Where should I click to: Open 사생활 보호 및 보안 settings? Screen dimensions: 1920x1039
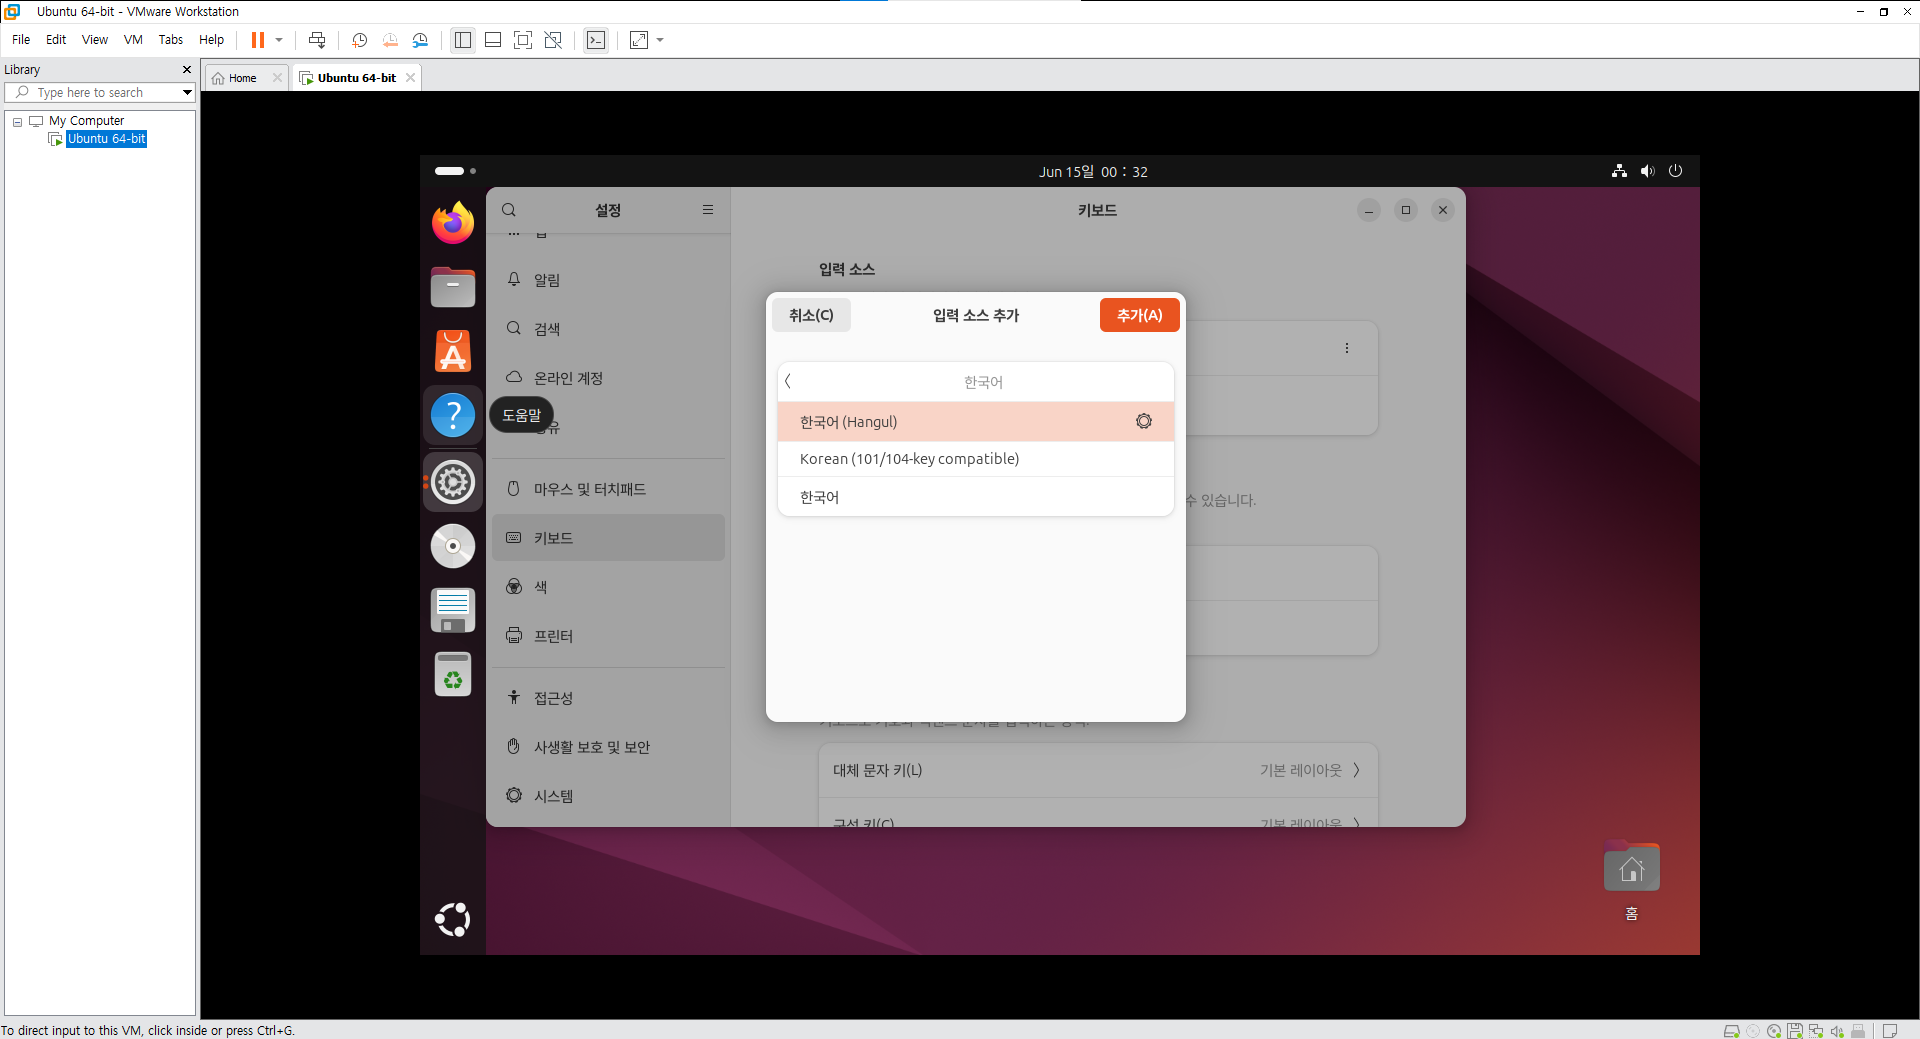click(608, 747)
